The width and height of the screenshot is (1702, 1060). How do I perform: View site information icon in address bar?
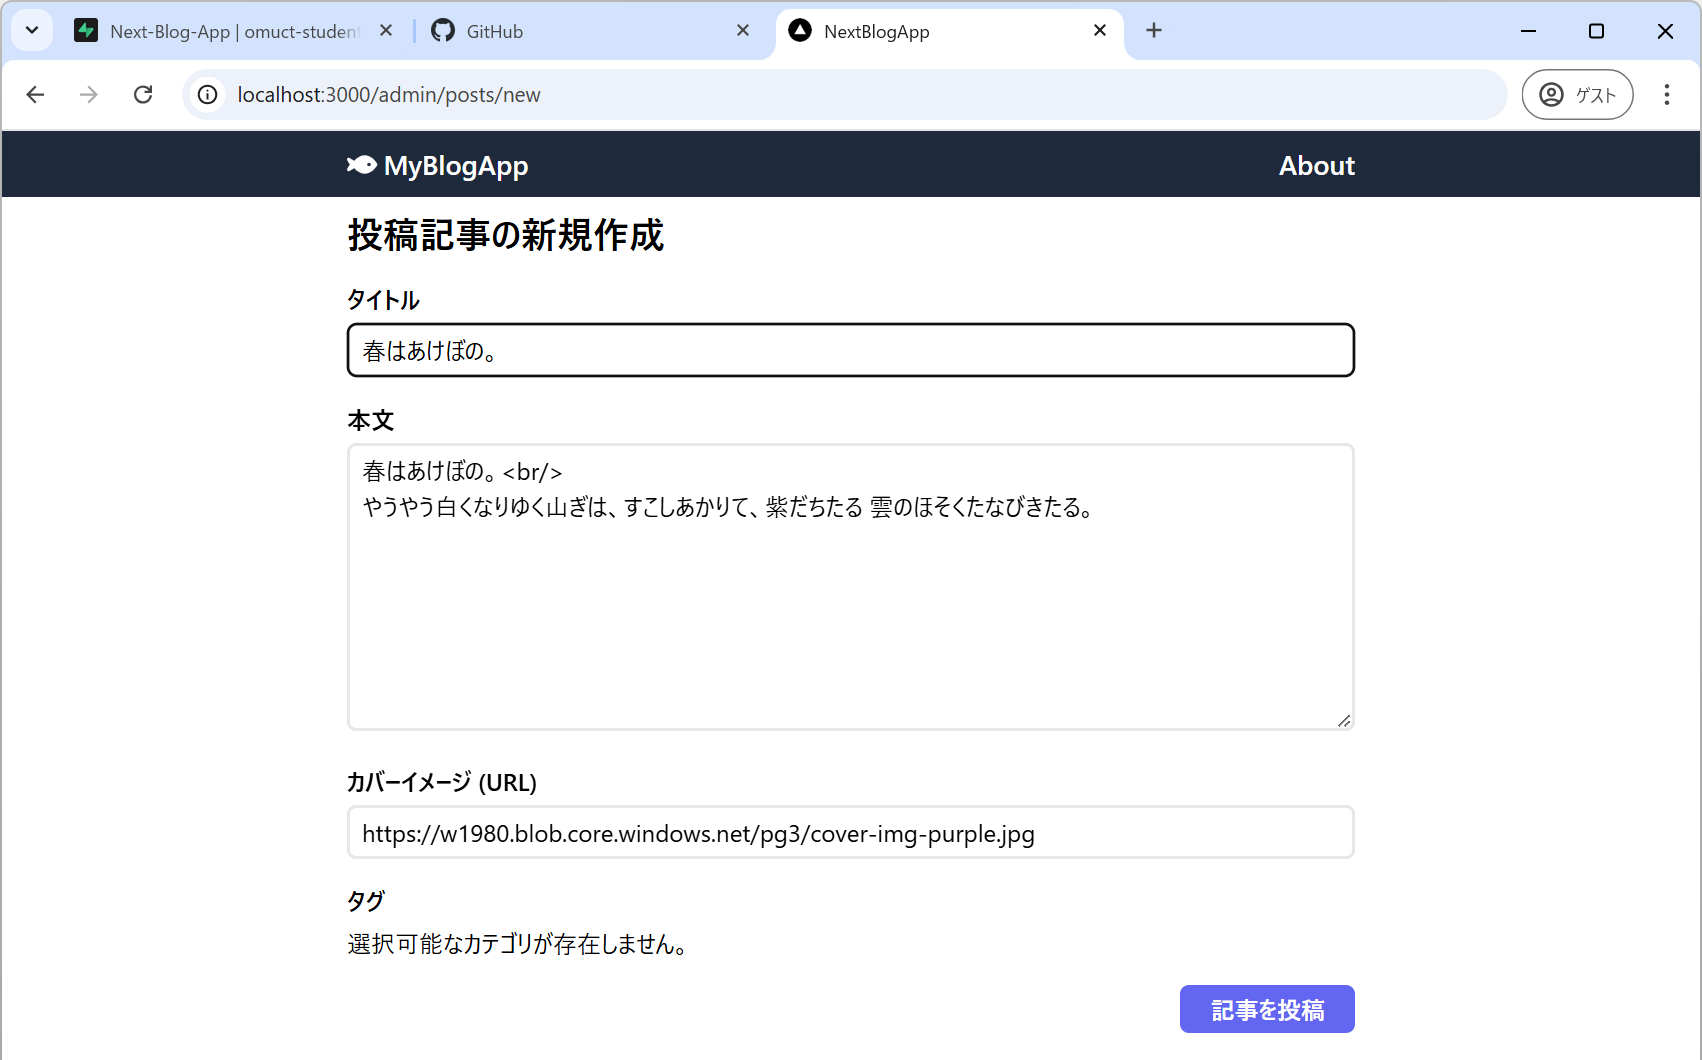point(208,95)
